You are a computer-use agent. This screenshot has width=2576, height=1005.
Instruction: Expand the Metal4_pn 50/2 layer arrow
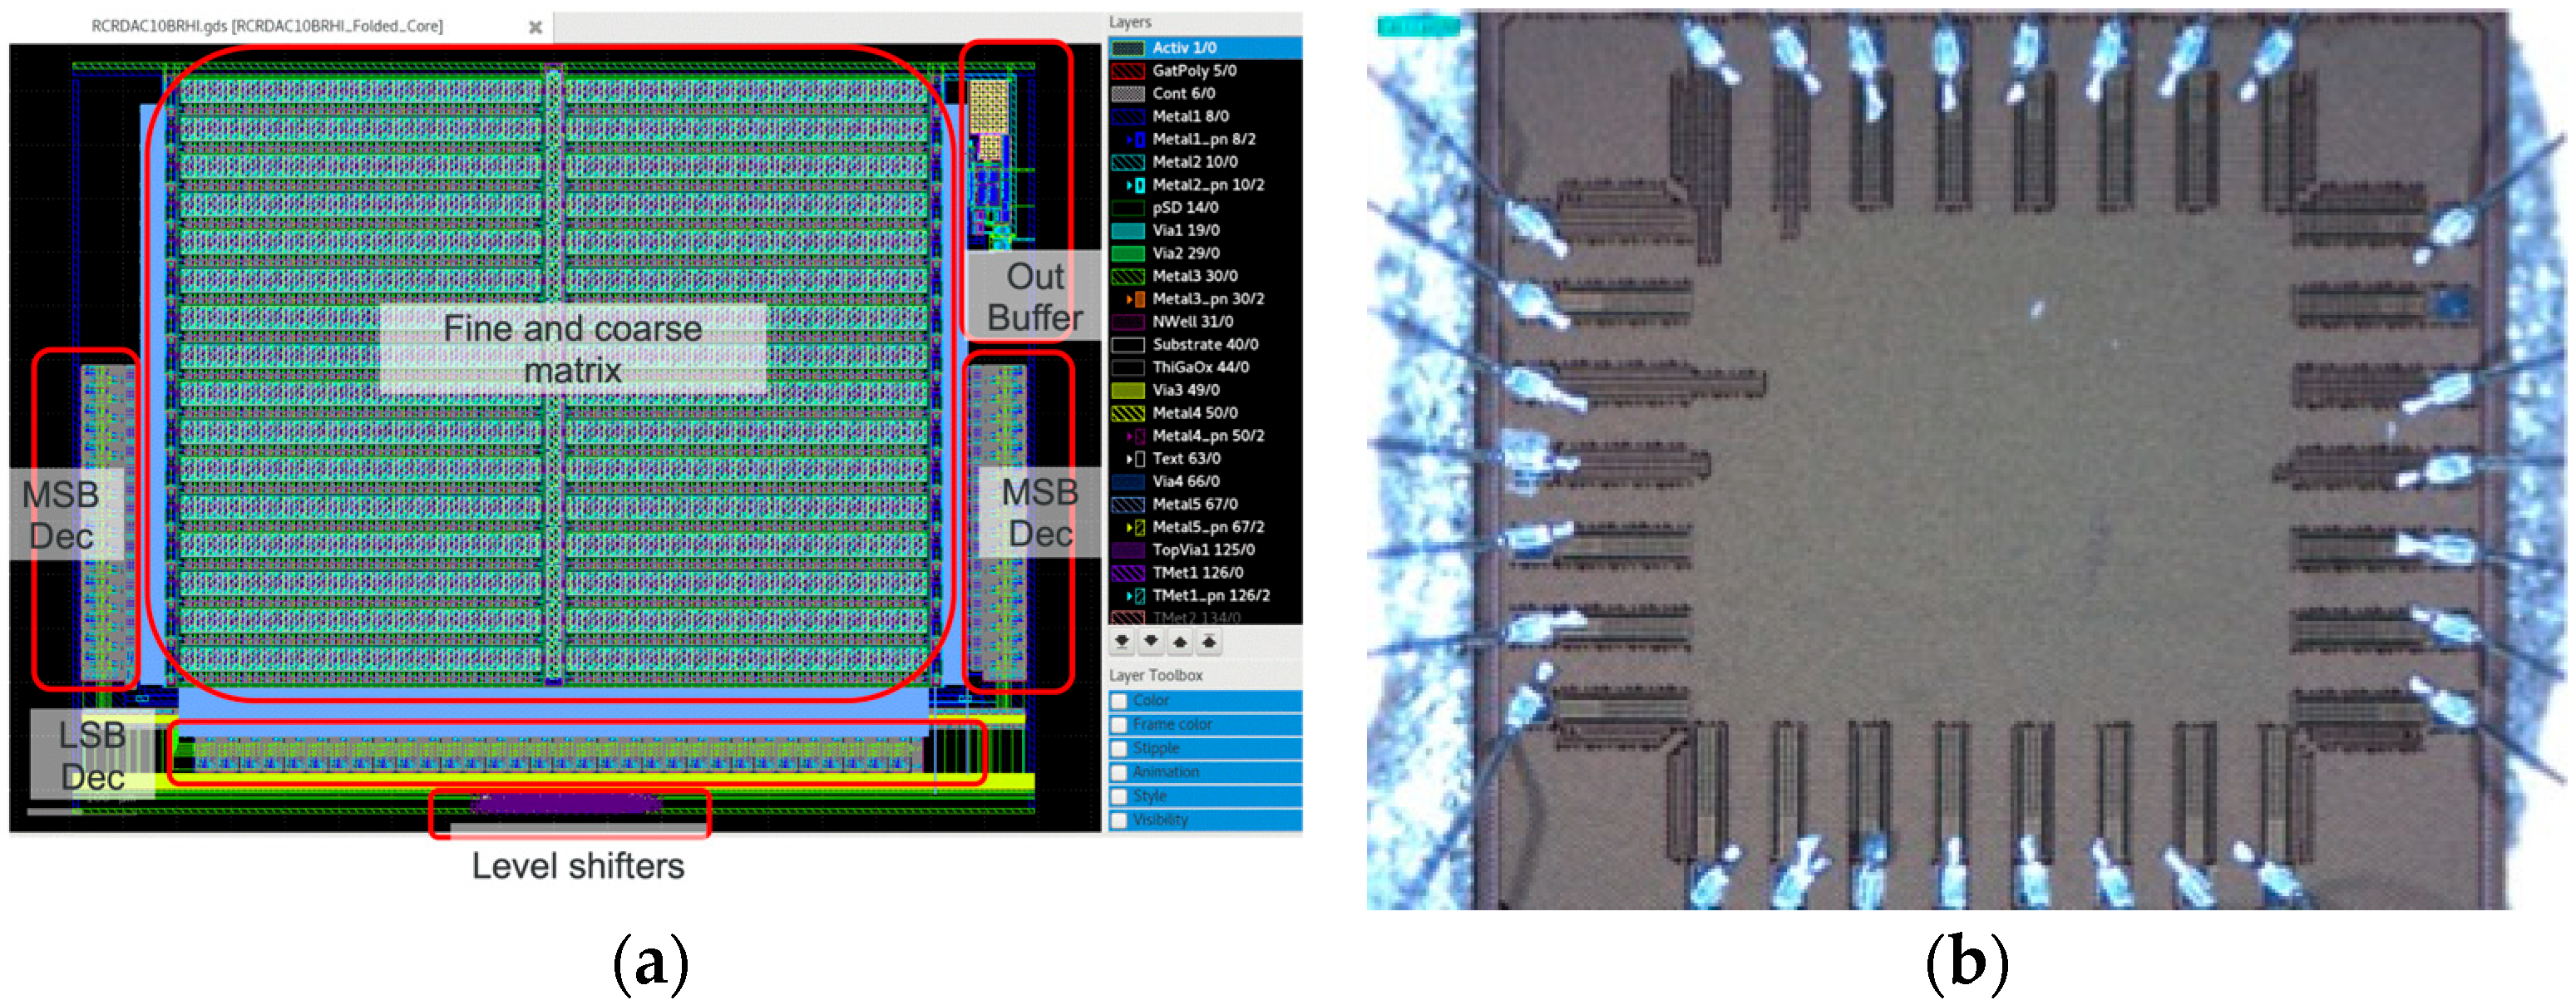[1129, 436]
